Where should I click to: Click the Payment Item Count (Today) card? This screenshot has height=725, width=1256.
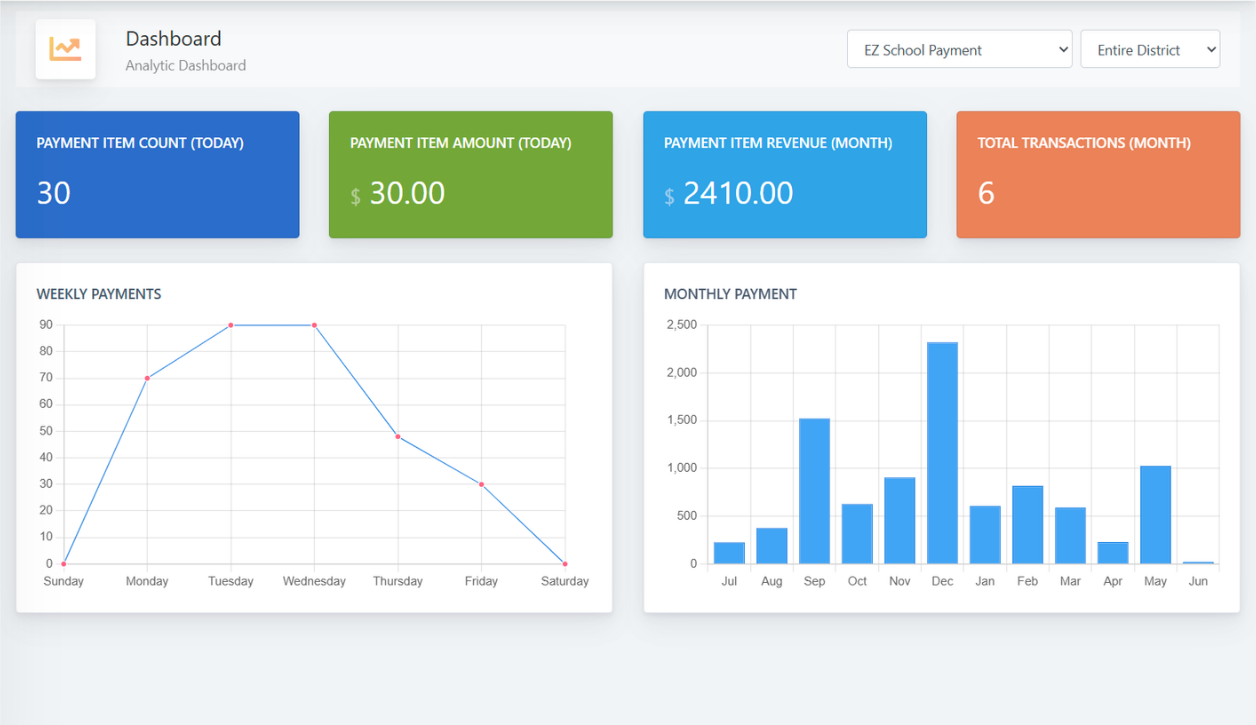coord(157,174)
